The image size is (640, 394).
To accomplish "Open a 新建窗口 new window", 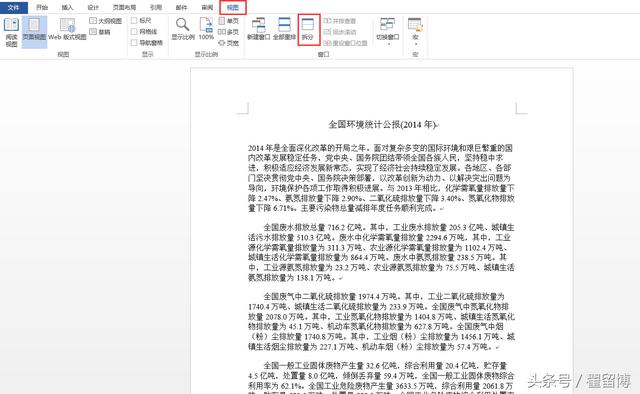I will pyautogui.click(x=259, y=29).
